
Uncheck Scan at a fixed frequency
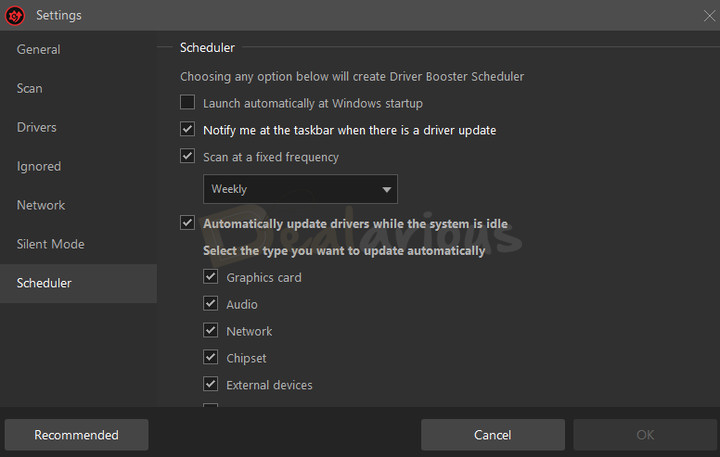click(x=187, y=157)
